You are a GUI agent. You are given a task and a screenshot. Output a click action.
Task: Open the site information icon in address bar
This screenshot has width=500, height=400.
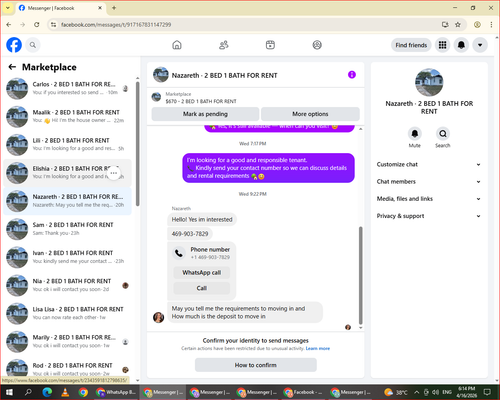click(x=53, y=25)
